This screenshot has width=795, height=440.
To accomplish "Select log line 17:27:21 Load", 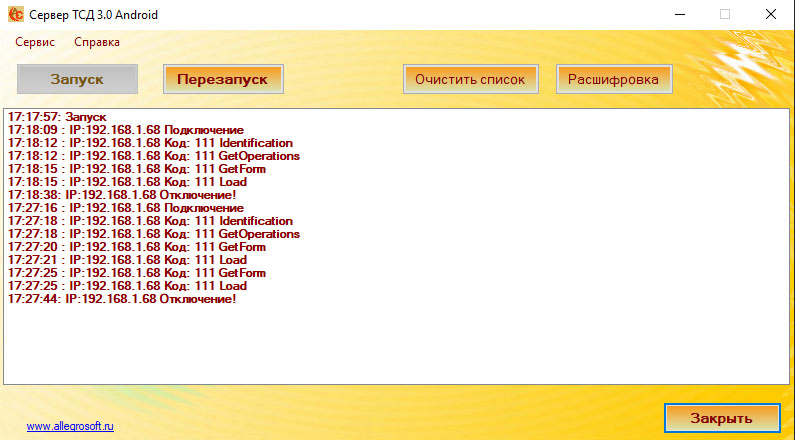I will tap(127, 260).
